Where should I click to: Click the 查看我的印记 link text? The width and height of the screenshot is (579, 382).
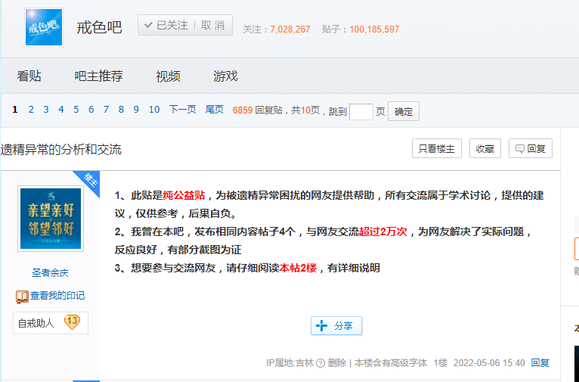click(x=58, y=296)
